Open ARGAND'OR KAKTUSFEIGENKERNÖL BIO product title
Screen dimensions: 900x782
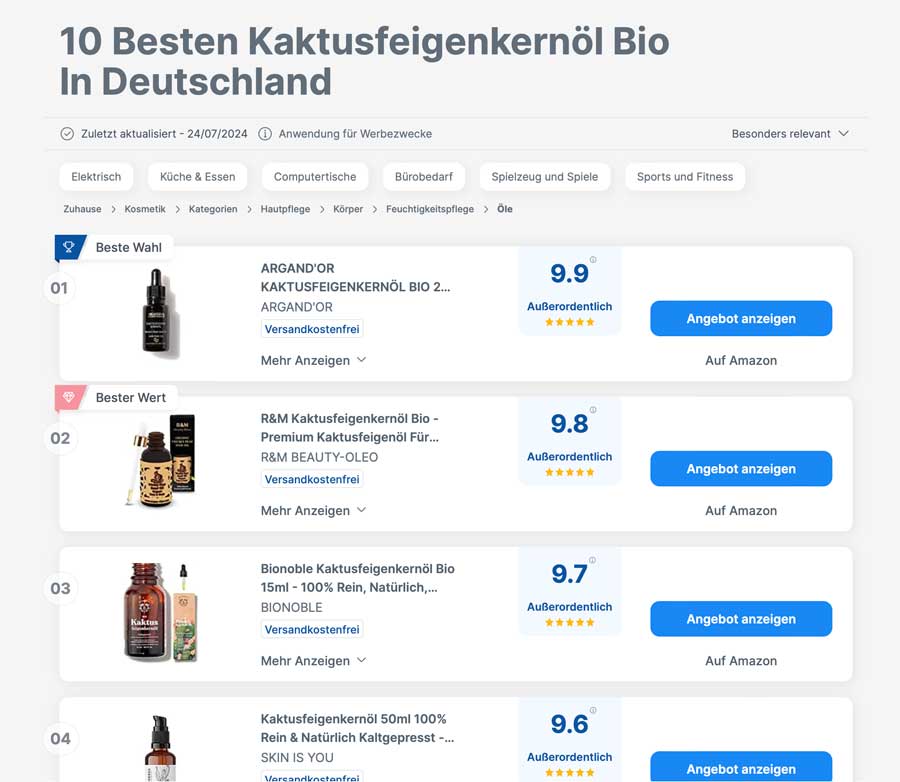[355, 277]
